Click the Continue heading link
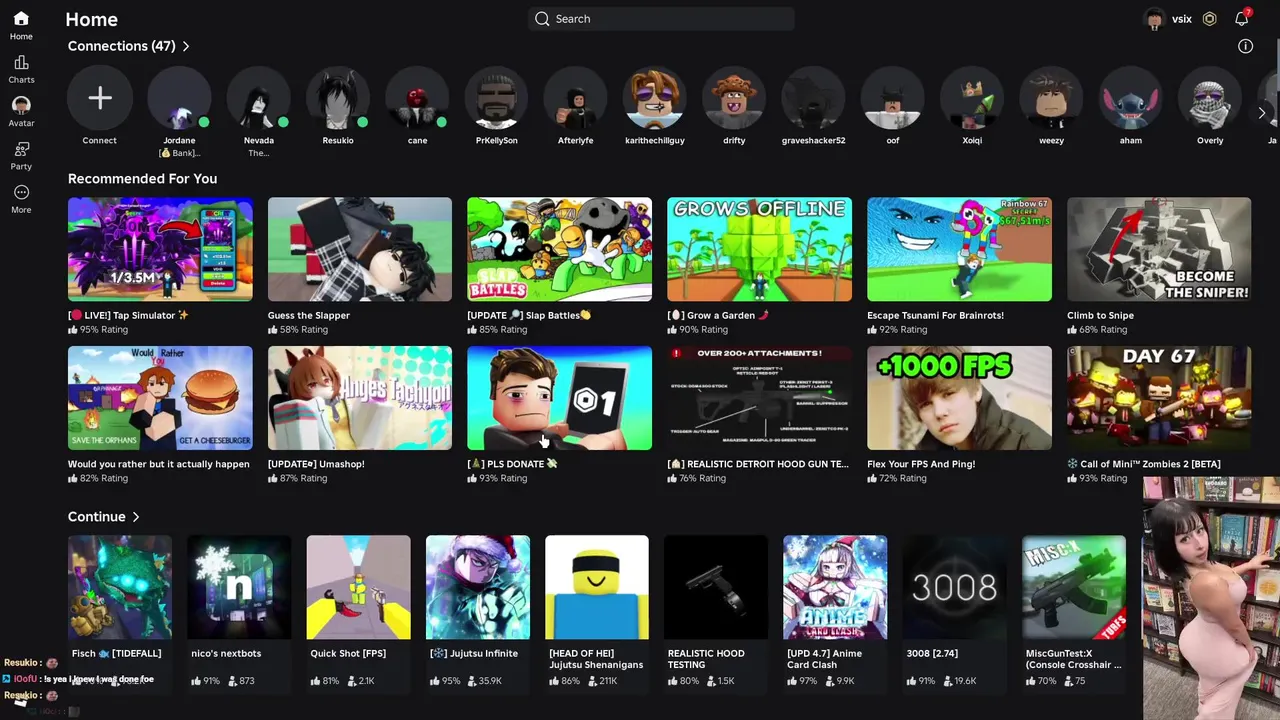Screen dimensions: 1280x720 [96, 517]
